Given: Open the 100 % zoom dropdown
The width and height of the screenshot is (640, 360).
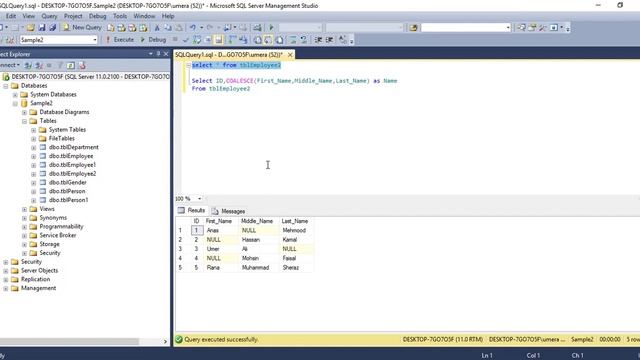Looking at the screenshot, I should point(200,199).
